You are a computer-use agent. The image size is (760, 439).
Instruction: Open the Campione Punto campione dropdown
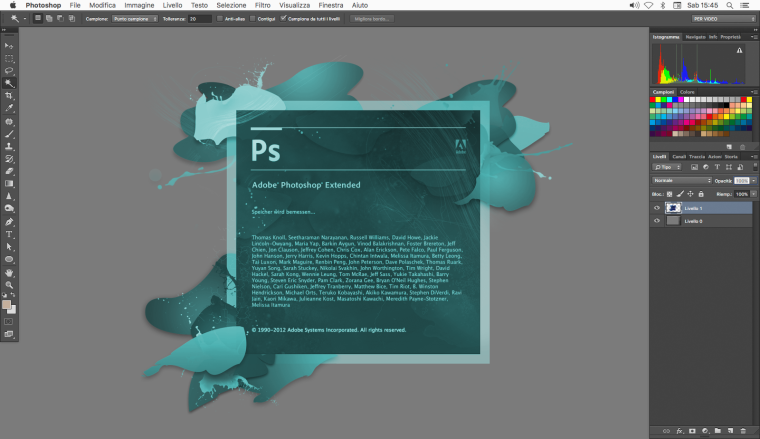[135, 18]
